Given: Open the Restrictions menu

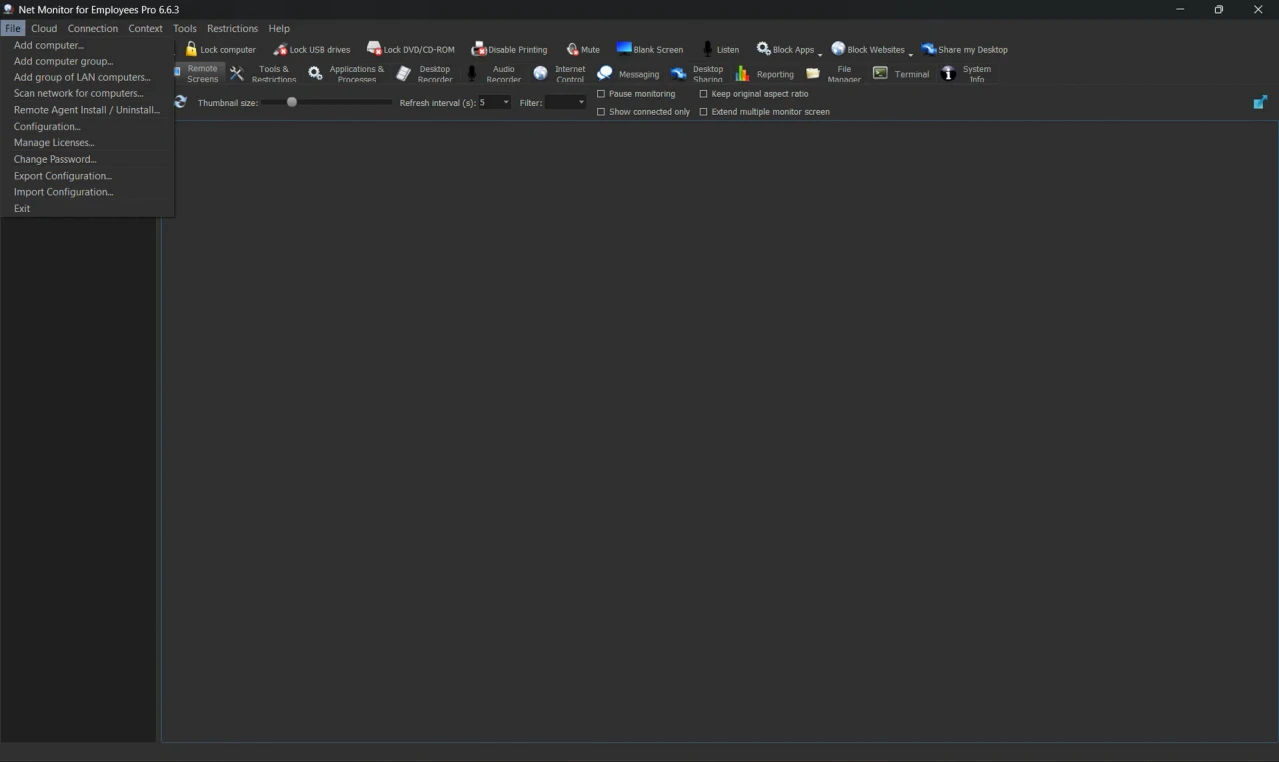Looking at the screenshot, I should pos(232,28).
